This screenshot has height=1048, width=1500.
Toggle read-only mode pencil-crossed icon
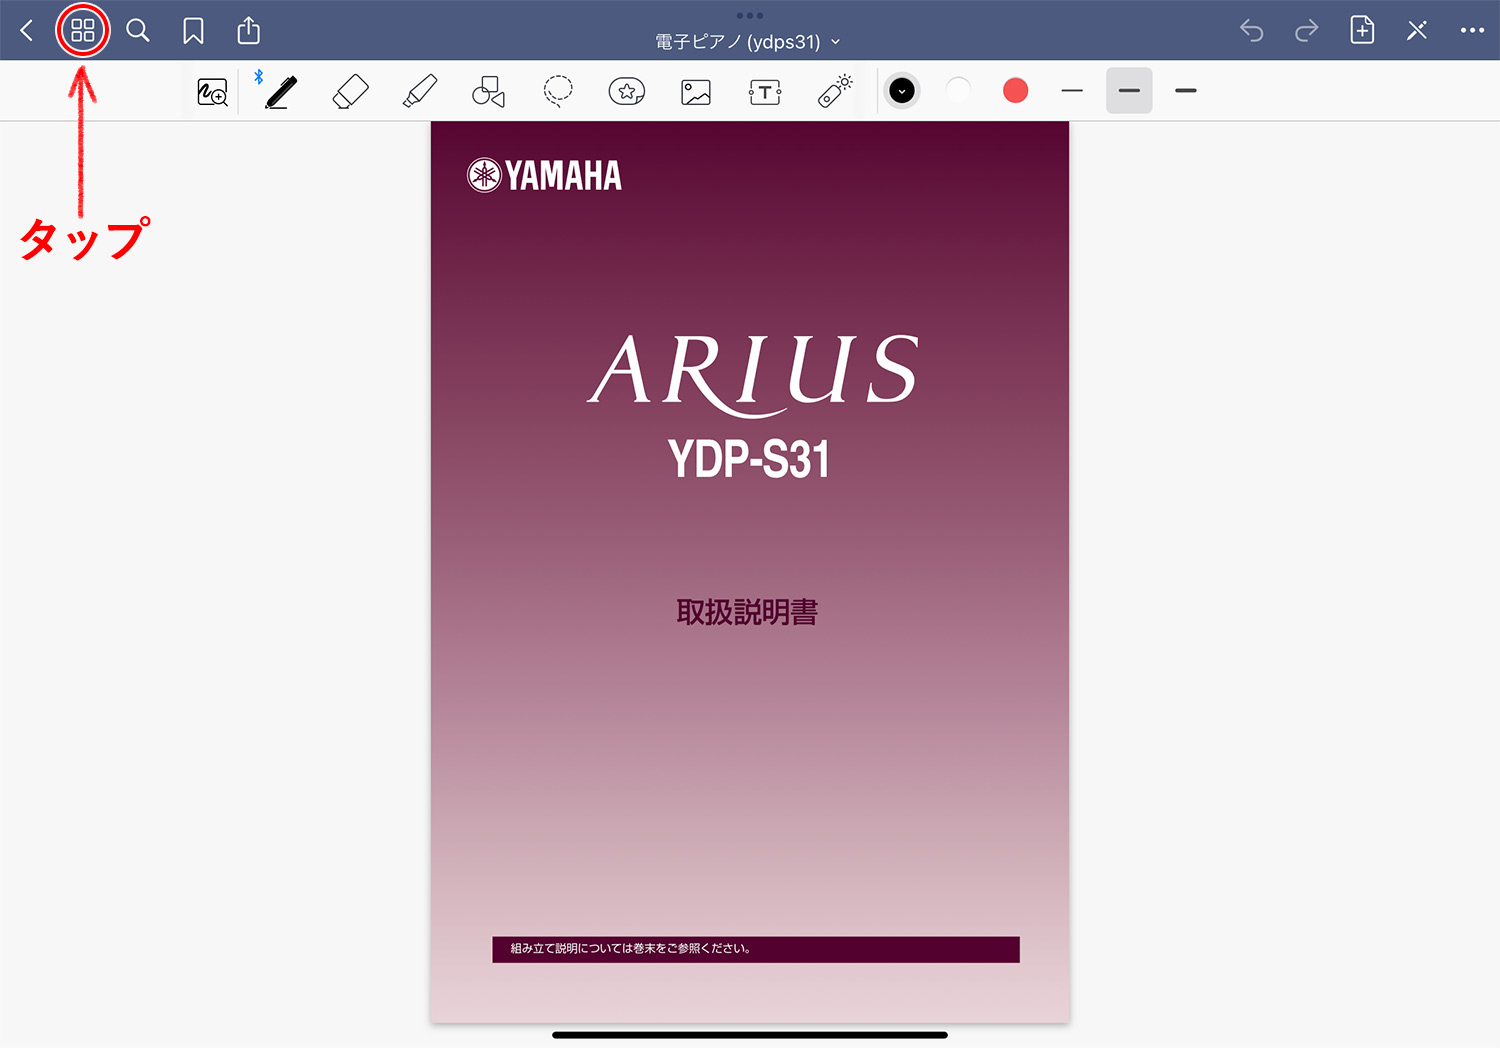[x=1417, y=30]
